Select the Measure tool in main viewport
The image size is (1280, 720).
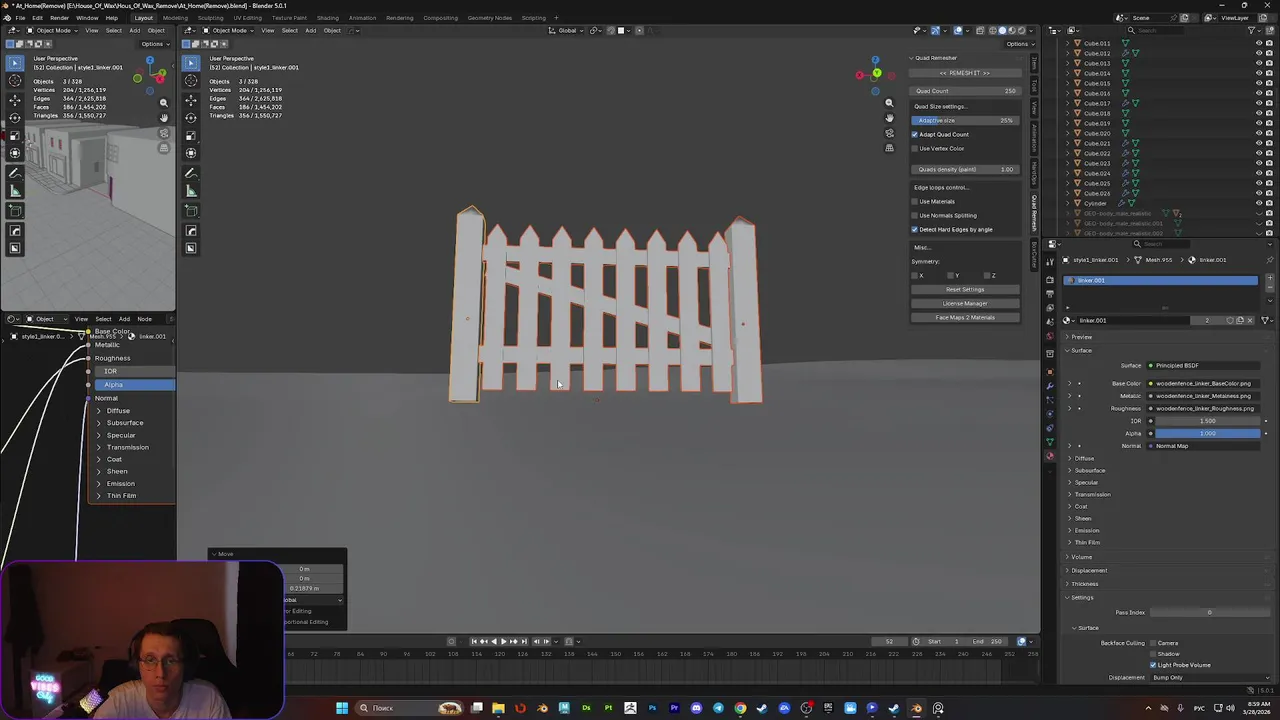click(x=191, y=190)
